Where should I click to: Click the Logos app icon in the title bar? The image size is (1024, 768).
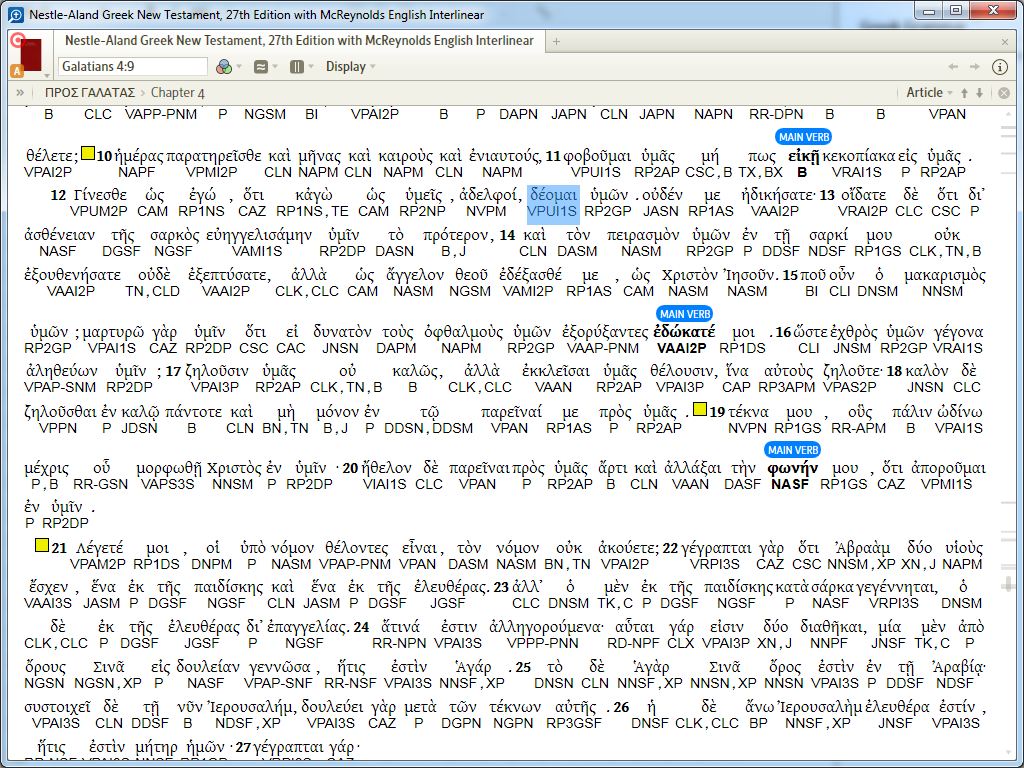pos(16,14)
